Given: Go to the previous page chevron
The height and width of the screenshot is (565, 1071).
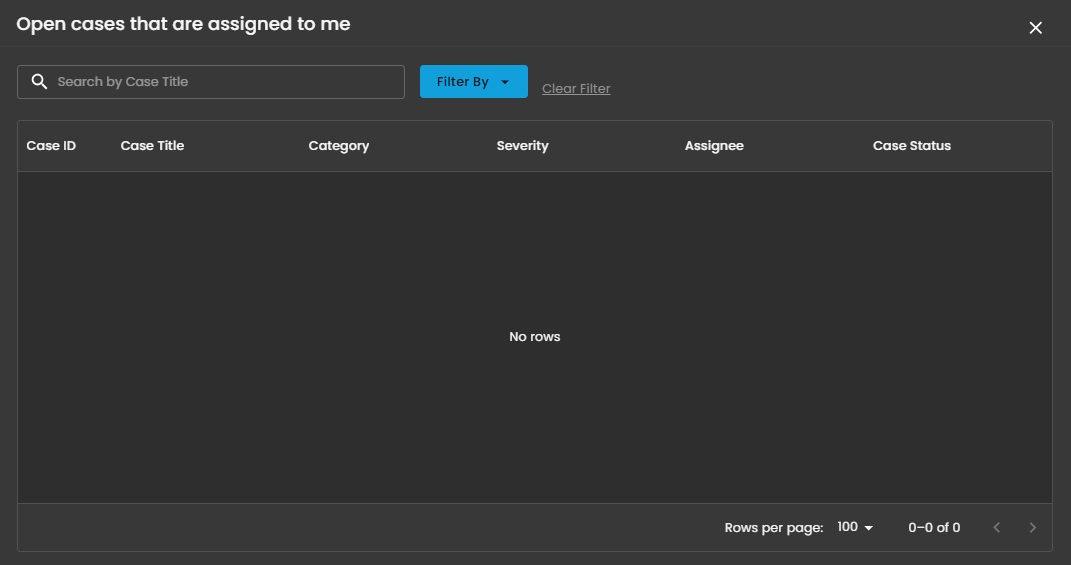Looking at the screenshot, I should tap(996, 527).
